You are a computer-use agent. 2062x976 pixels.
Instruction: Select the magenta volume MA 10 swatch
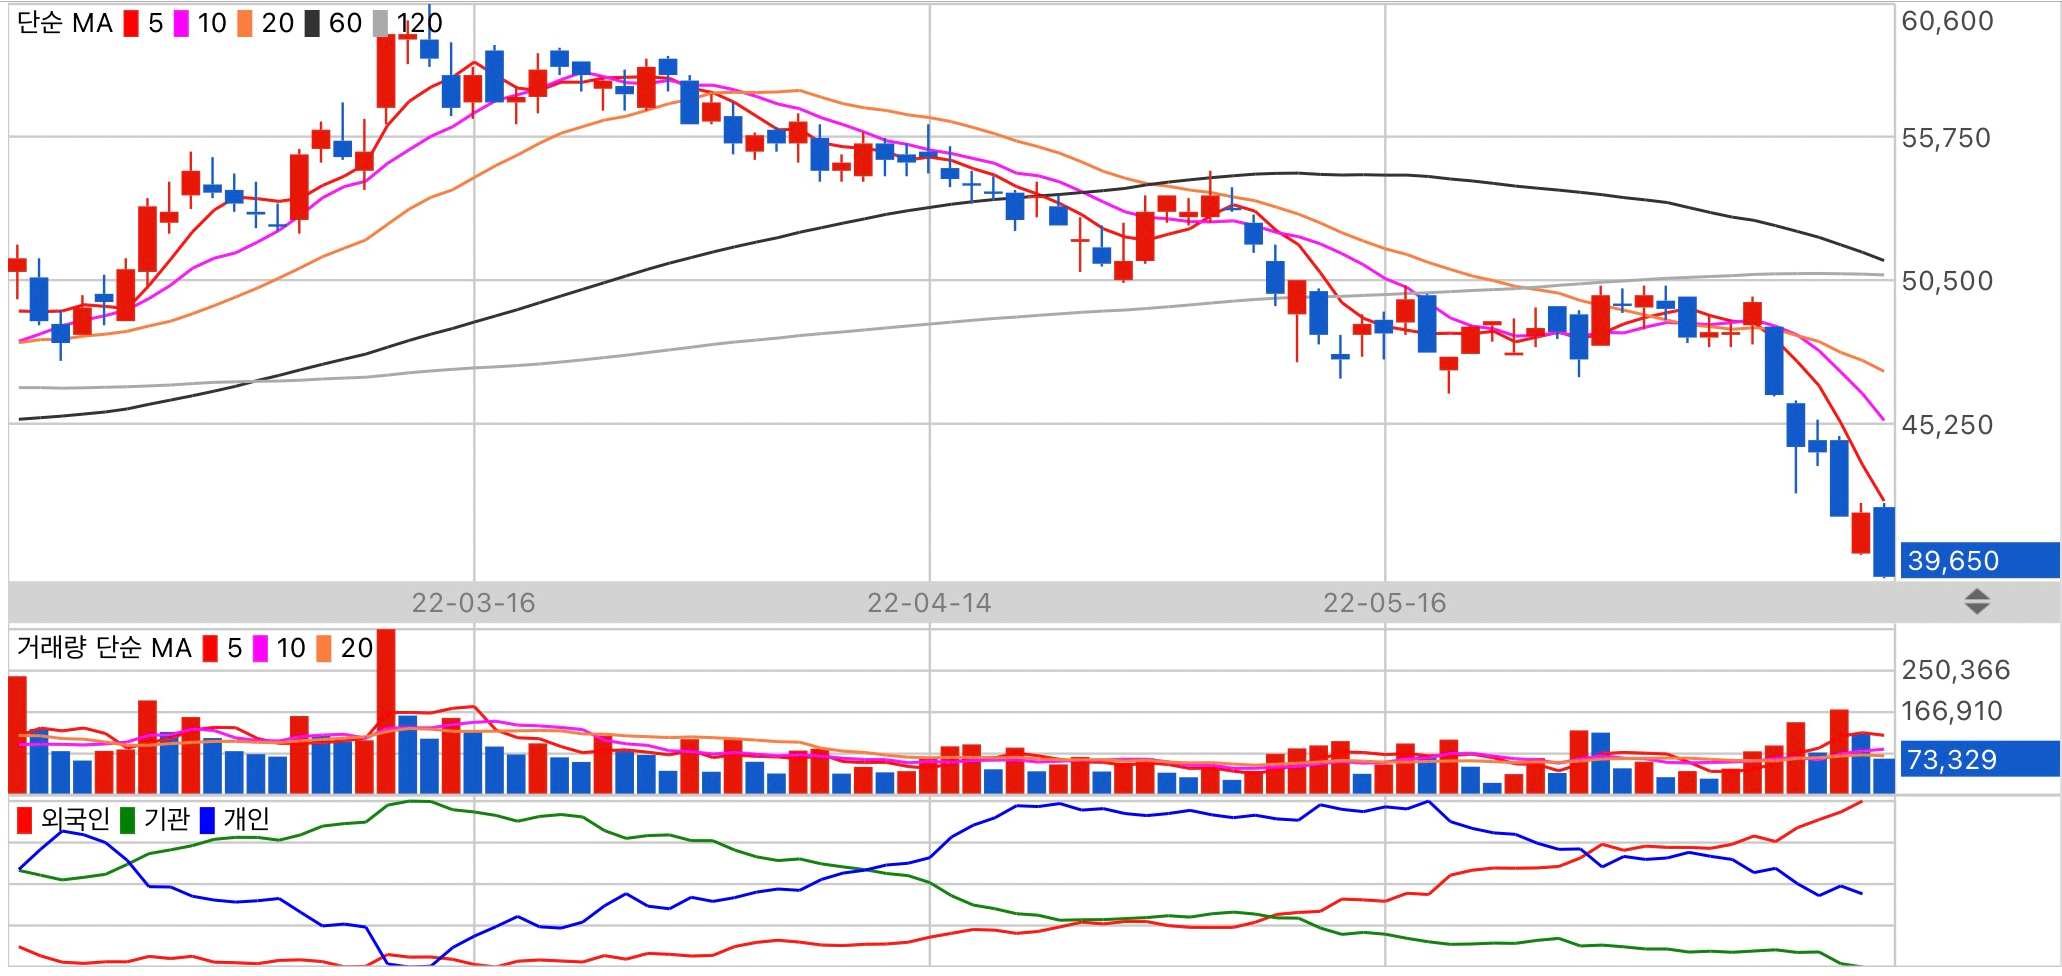[260, 648]
